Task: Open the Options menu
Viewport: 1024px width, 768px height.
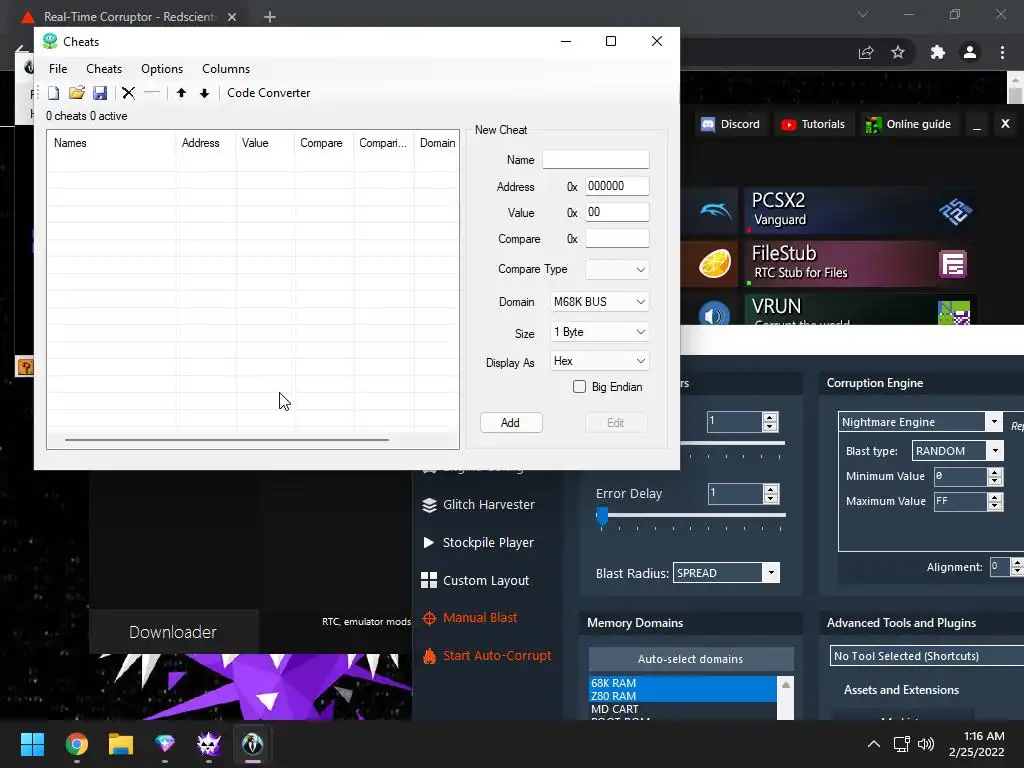Action: [162, 69]
